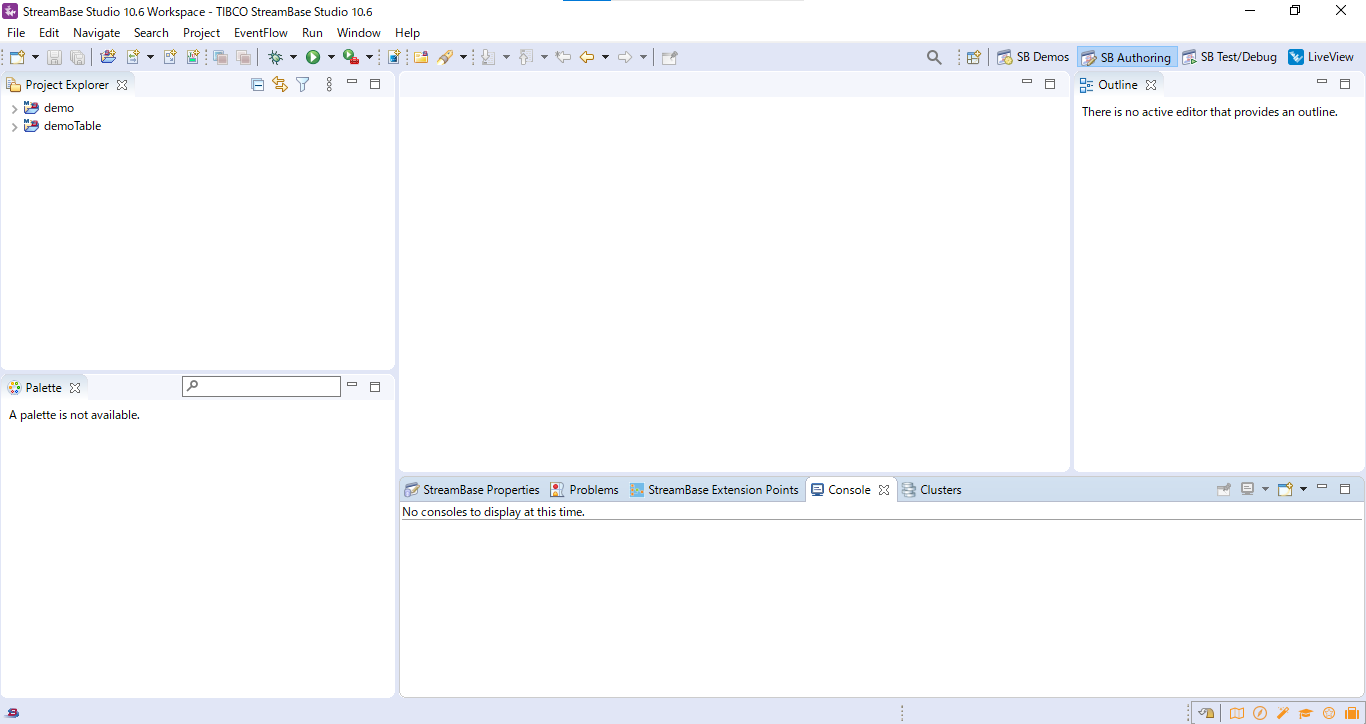The width and height of the screenshot is (1366, 724).
Task: Click the Last Edit Location arrow icon
Action: tap(563, 57)
